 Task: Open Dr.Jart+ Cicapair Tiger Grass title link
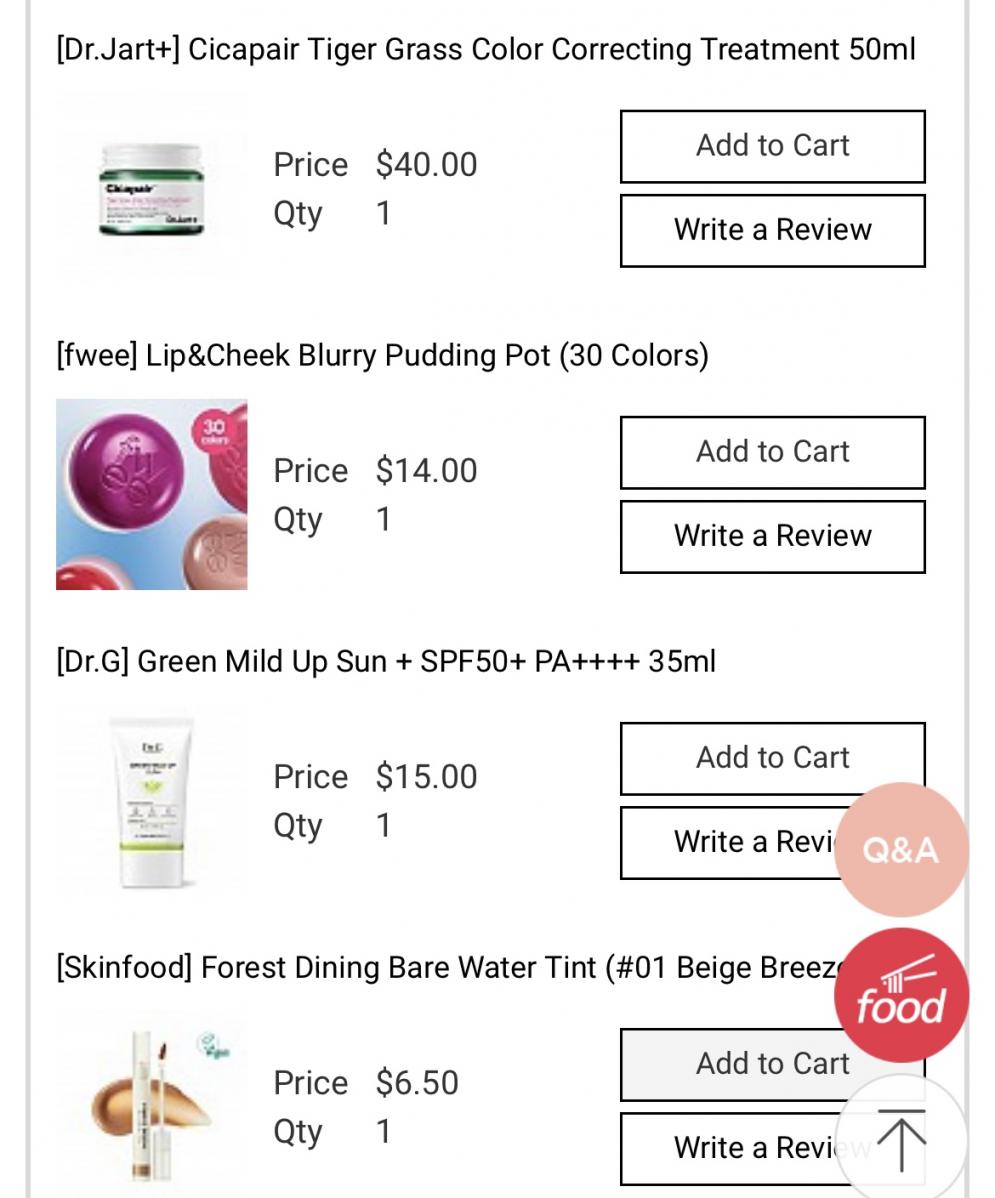(x=486, y=49)
